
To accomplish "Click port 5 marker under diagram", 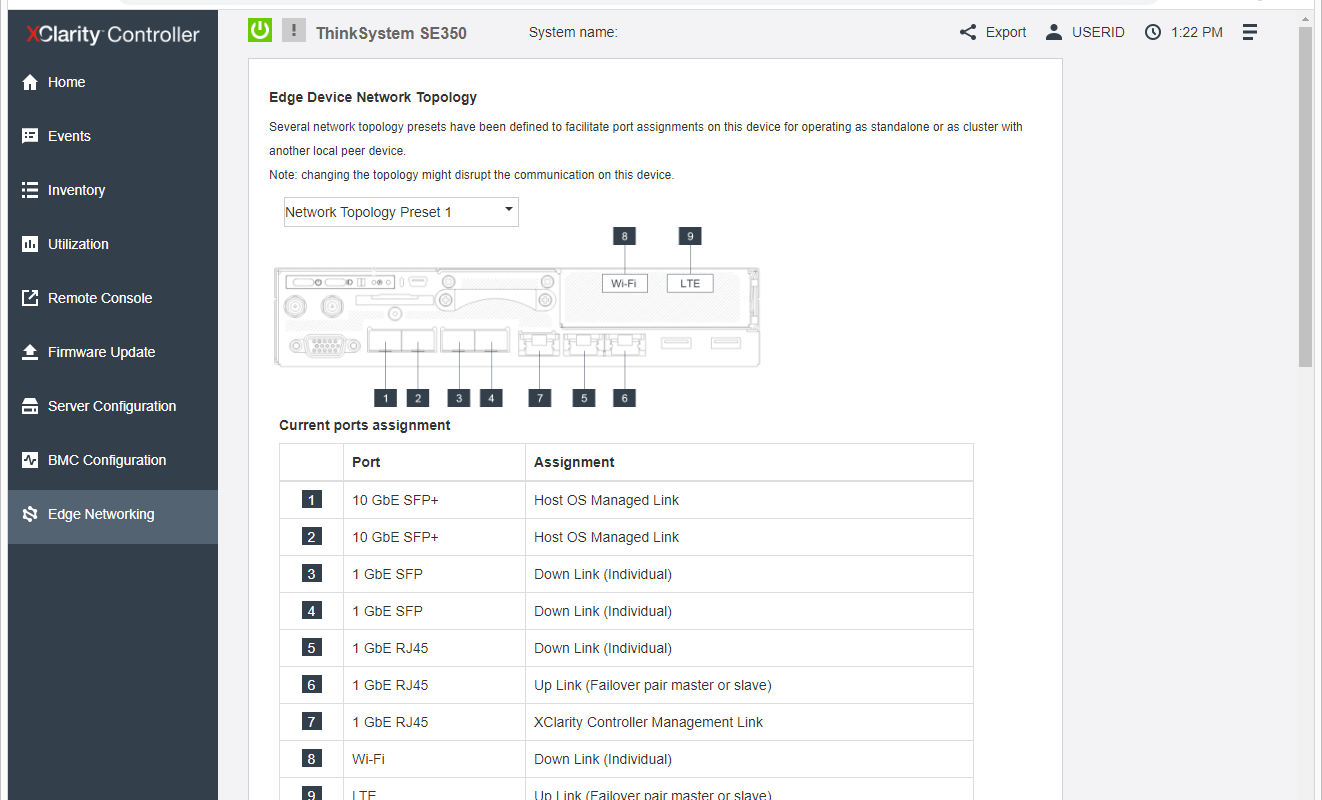I will [x=583, y=398].
